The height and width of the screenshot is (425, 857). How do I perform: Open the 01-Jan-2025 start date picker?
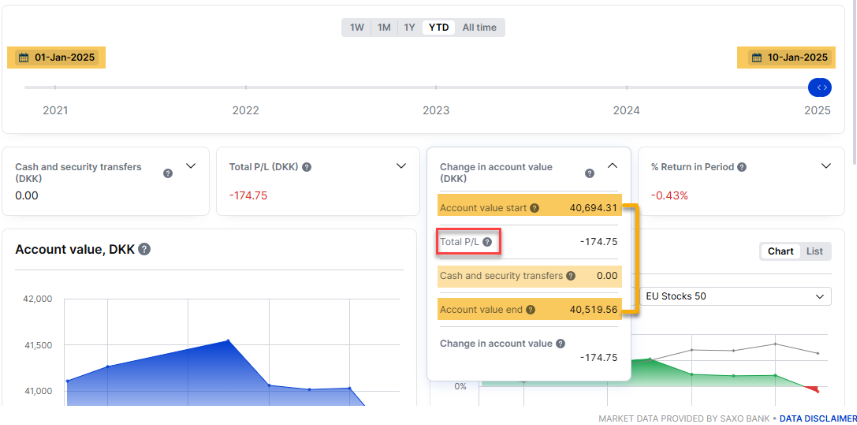(57, 58)
